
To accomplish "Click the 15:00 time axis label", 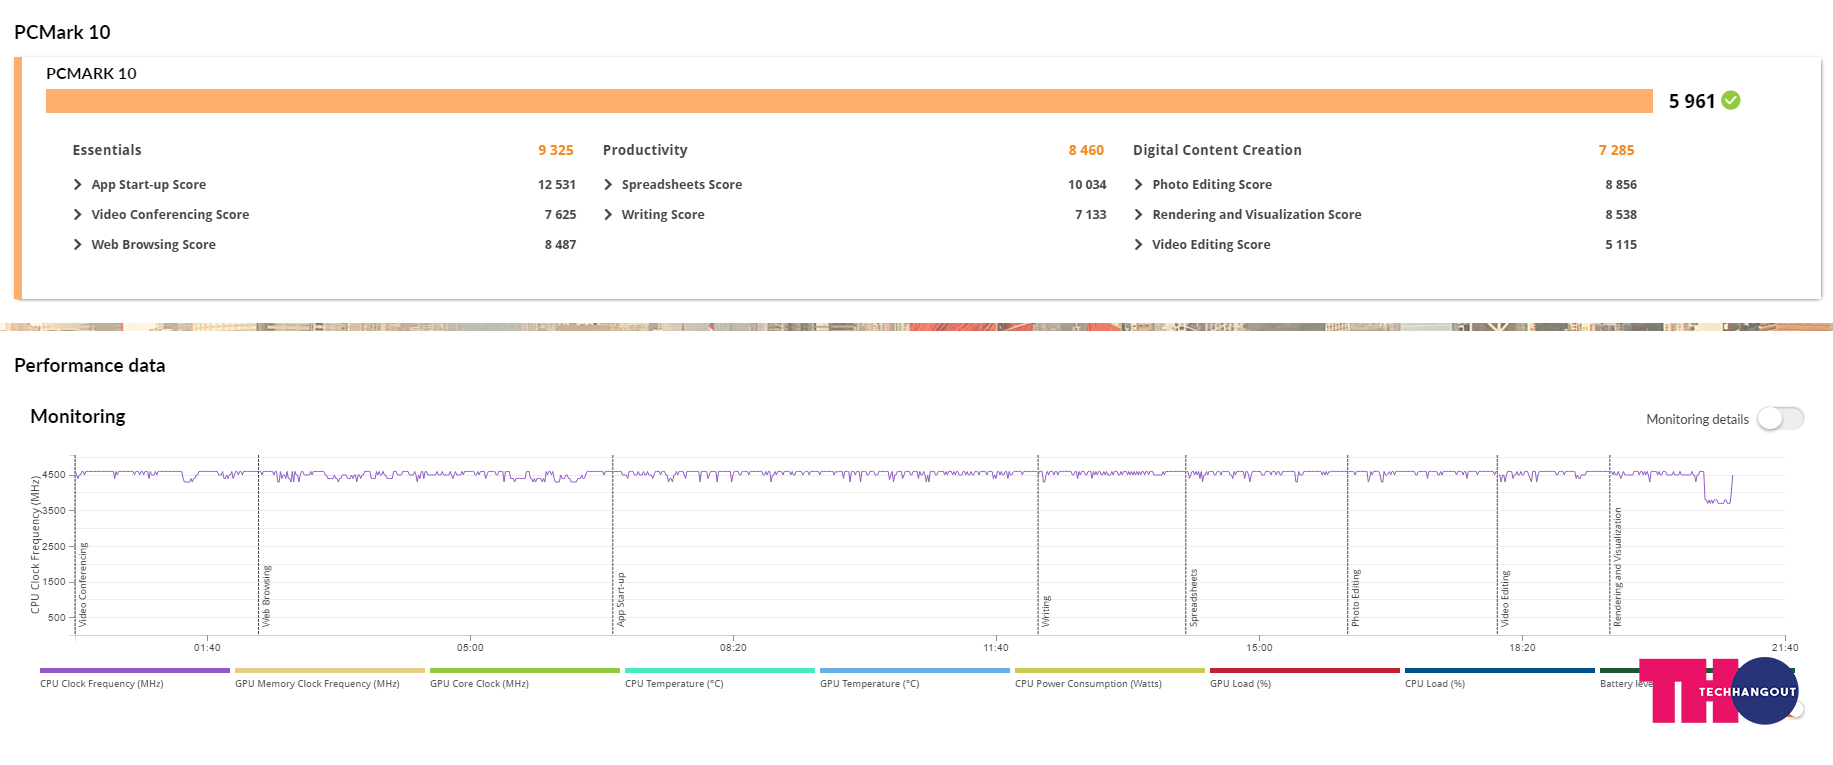I will 1259,648.
